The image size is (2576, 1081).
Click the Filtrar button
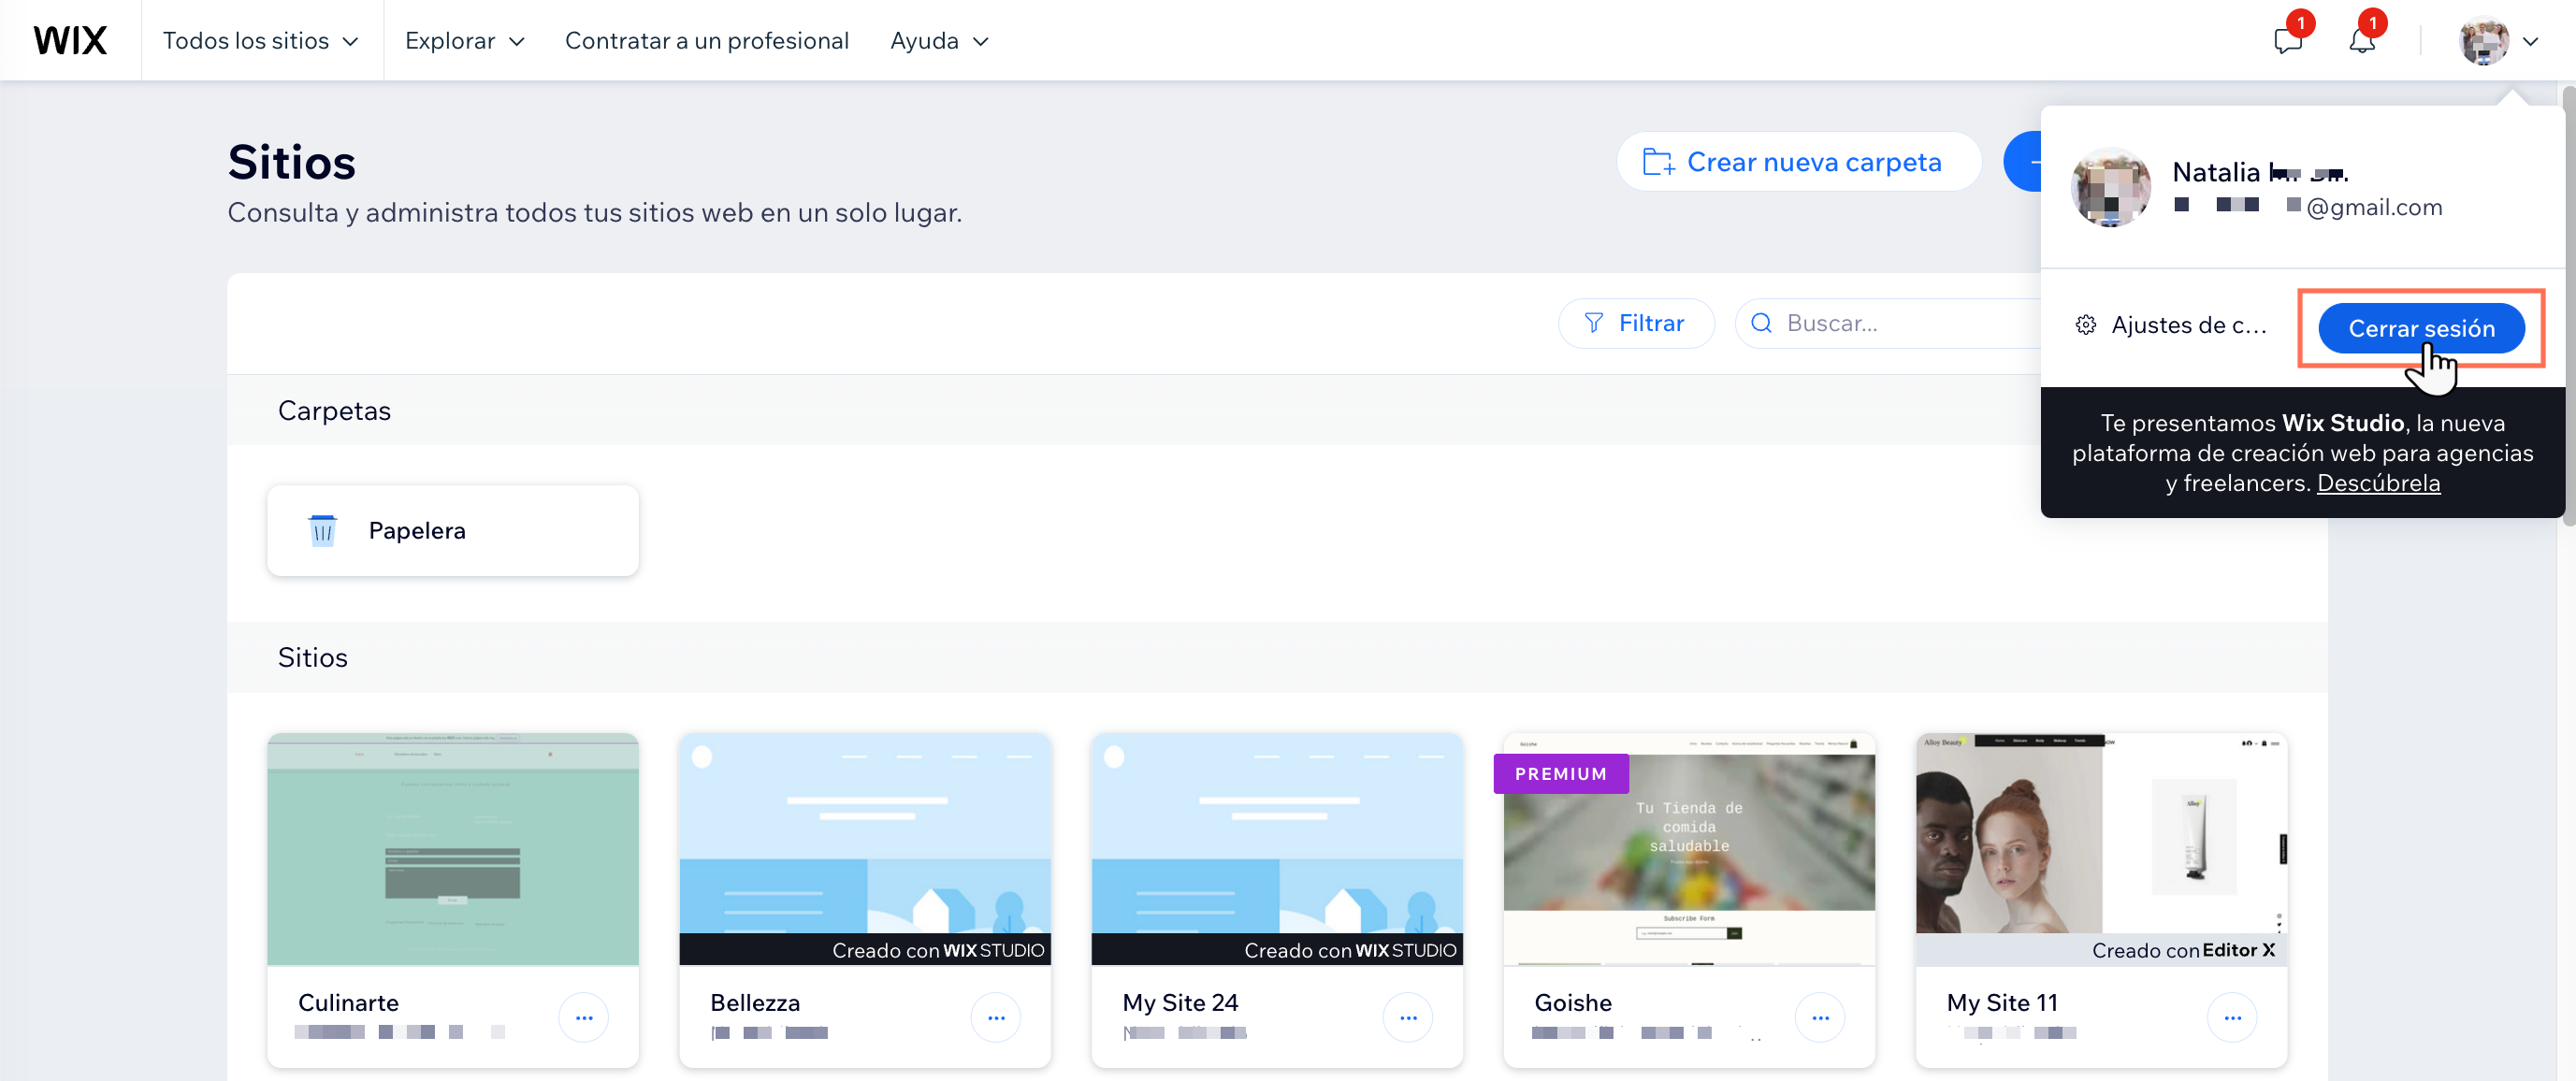point(1636,323)
